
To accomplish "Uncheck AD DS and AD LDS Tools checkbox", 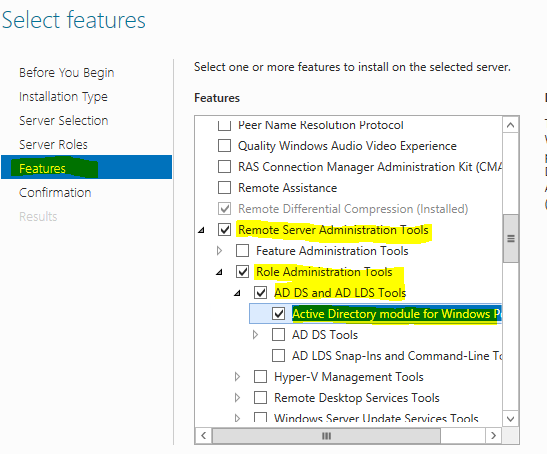I will [x=261, y=292].
